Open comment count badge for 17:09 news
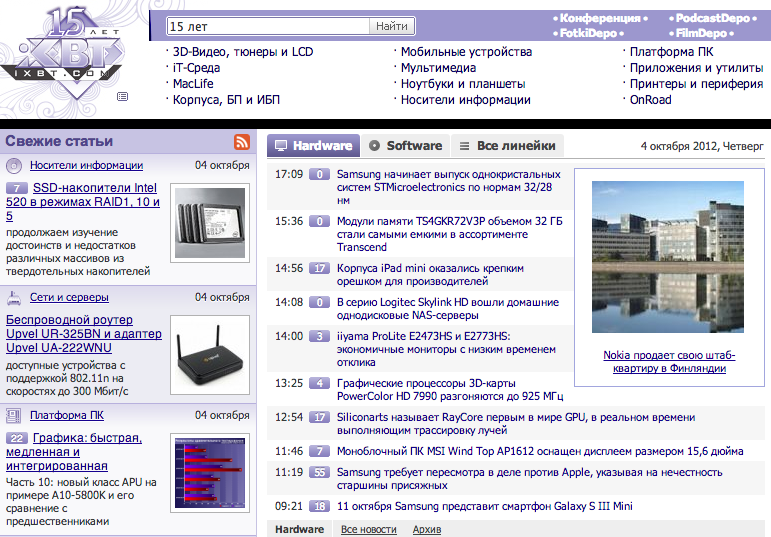The width and height of the screenshot is (771, 537). [320, 174]
